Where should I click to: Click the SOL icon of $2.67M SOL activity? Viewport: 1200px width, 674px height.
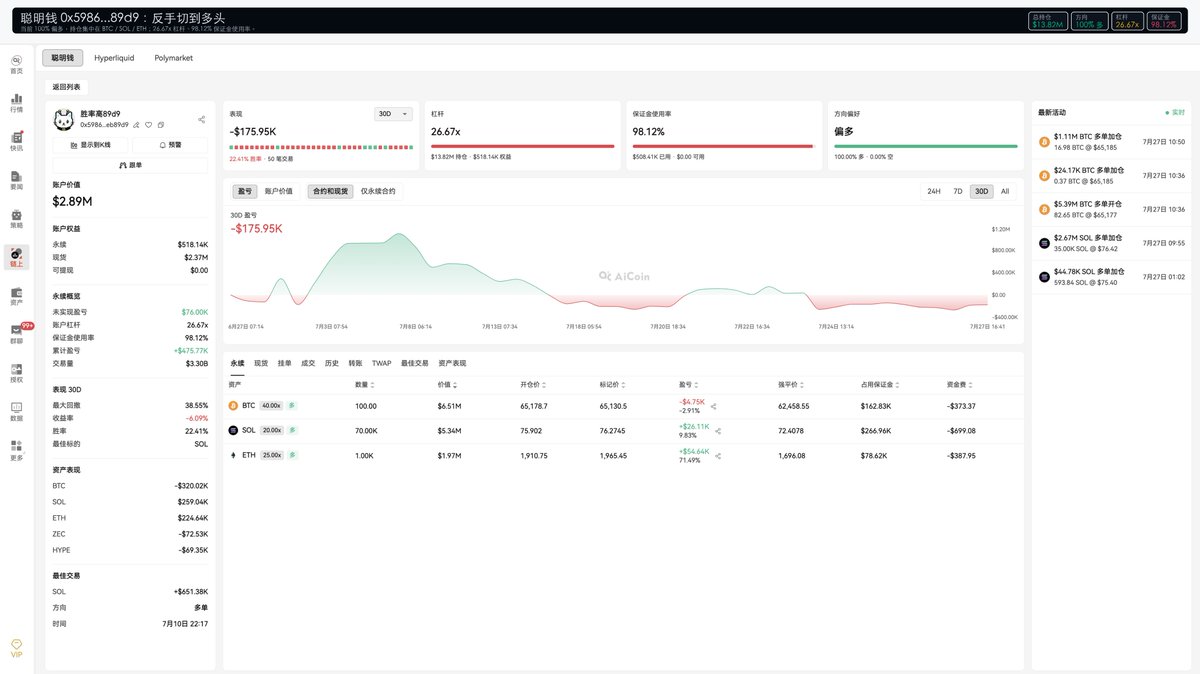coord(1045,243)
